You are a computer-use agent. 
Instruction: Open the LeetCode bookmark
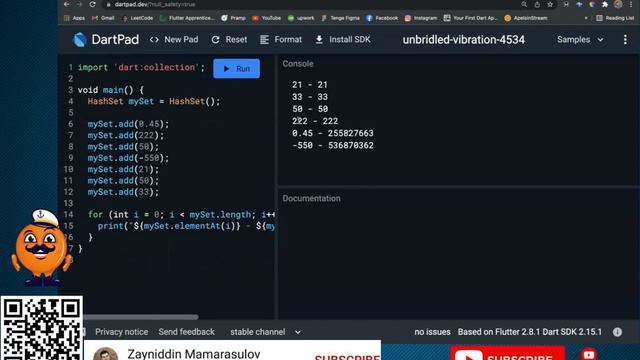pyautogui.click(x=138, y=18)
